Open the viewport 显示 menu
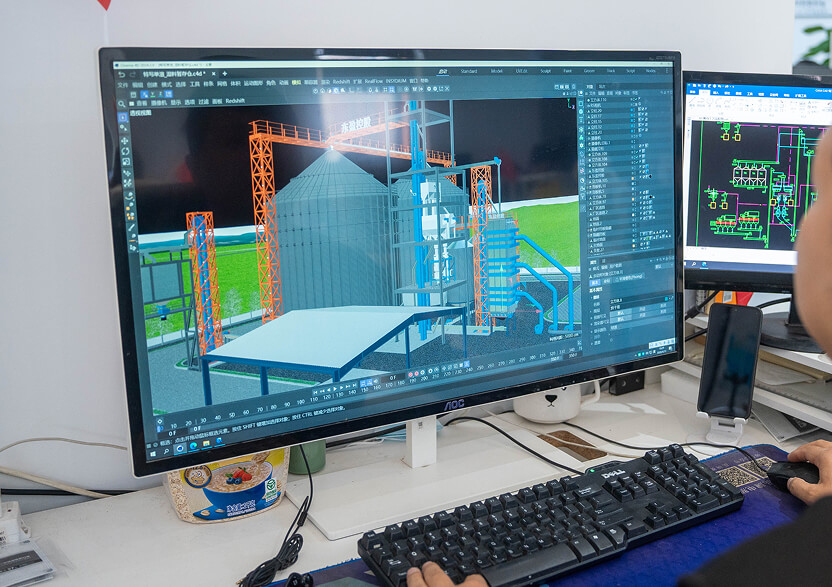The width and height of the screenshot is (832, 587). (x=176, y=102)
